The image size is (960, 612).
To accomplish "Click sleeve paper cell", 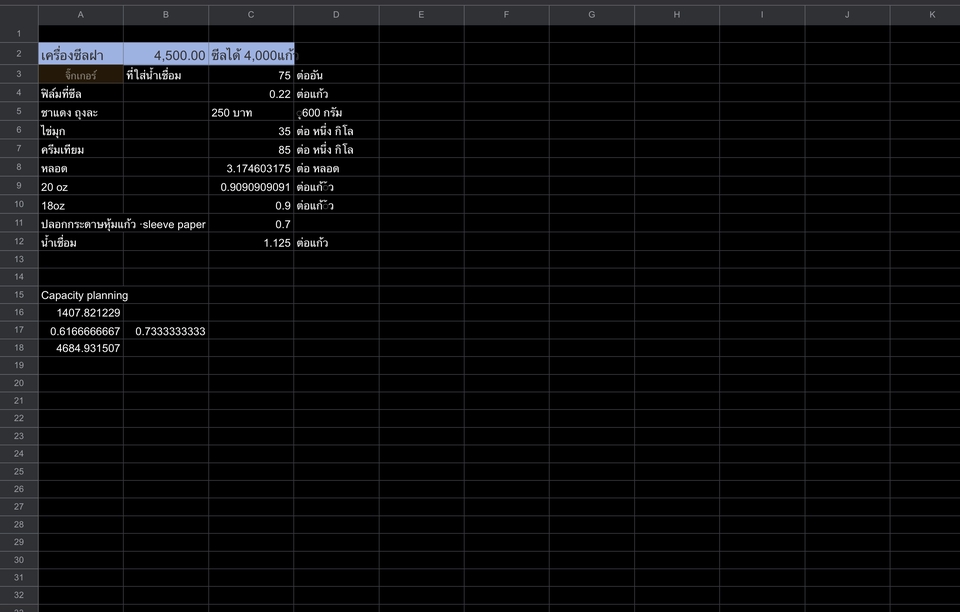I will [123, 224].
